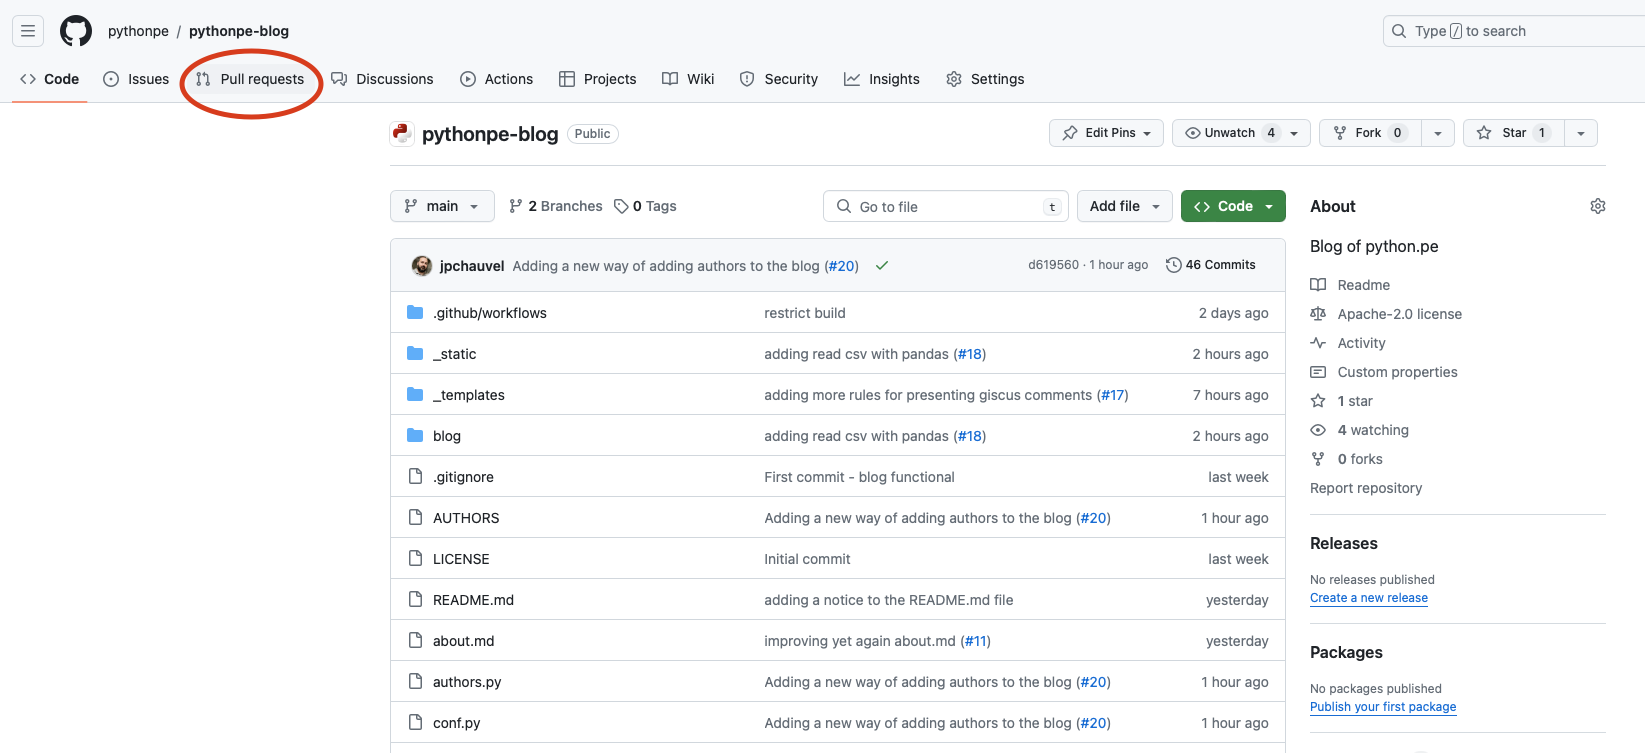Click the jpchauvel author name
1645x753 pixels.
(472, 266)
